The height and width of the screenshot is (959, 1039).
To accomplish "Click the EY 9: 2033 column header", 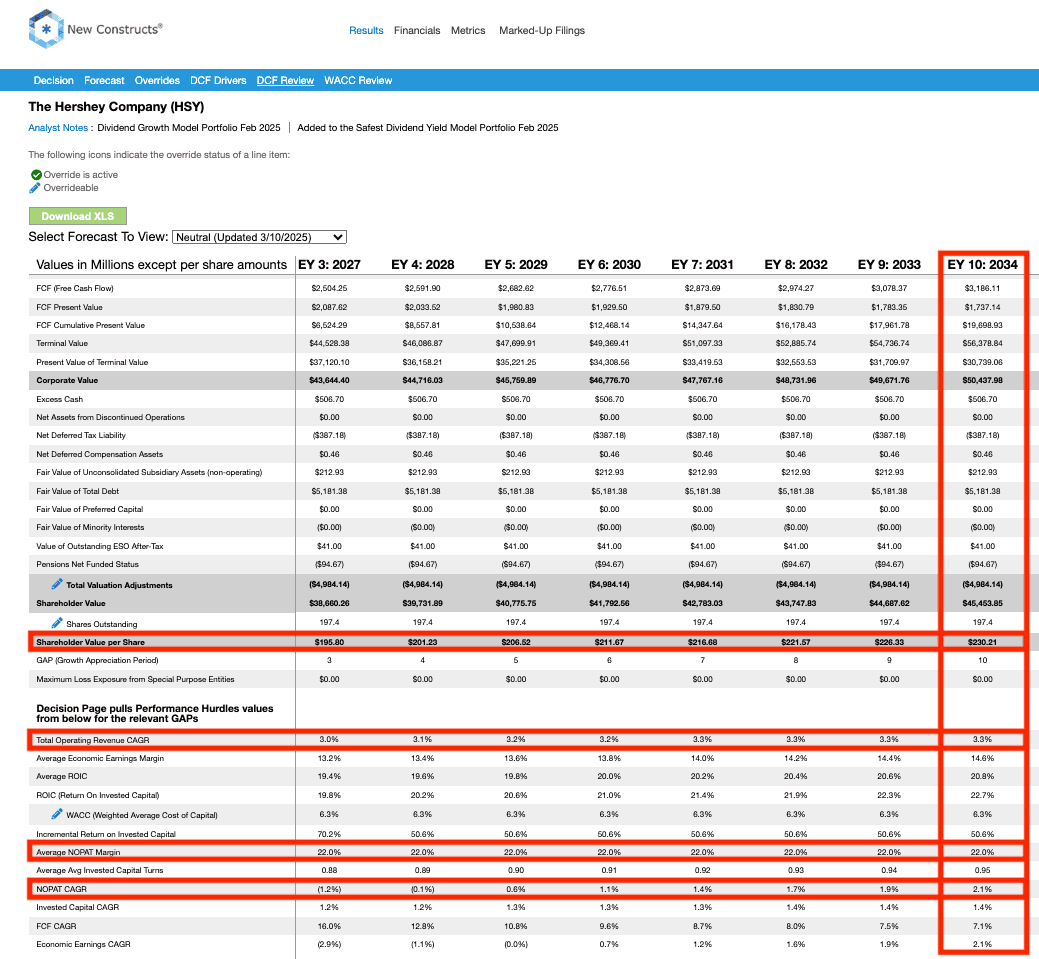I will (889, 264).
